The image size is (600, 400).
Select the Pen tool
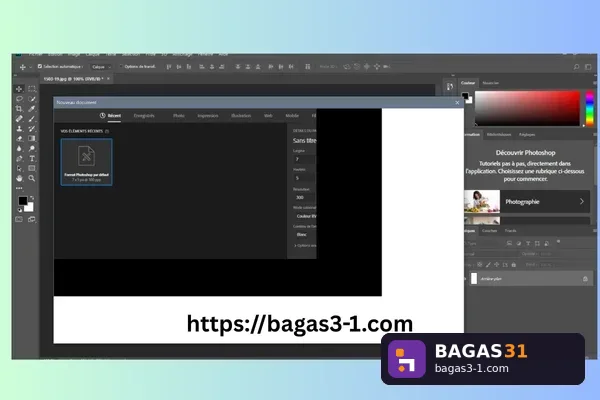(x=19, y=158)
